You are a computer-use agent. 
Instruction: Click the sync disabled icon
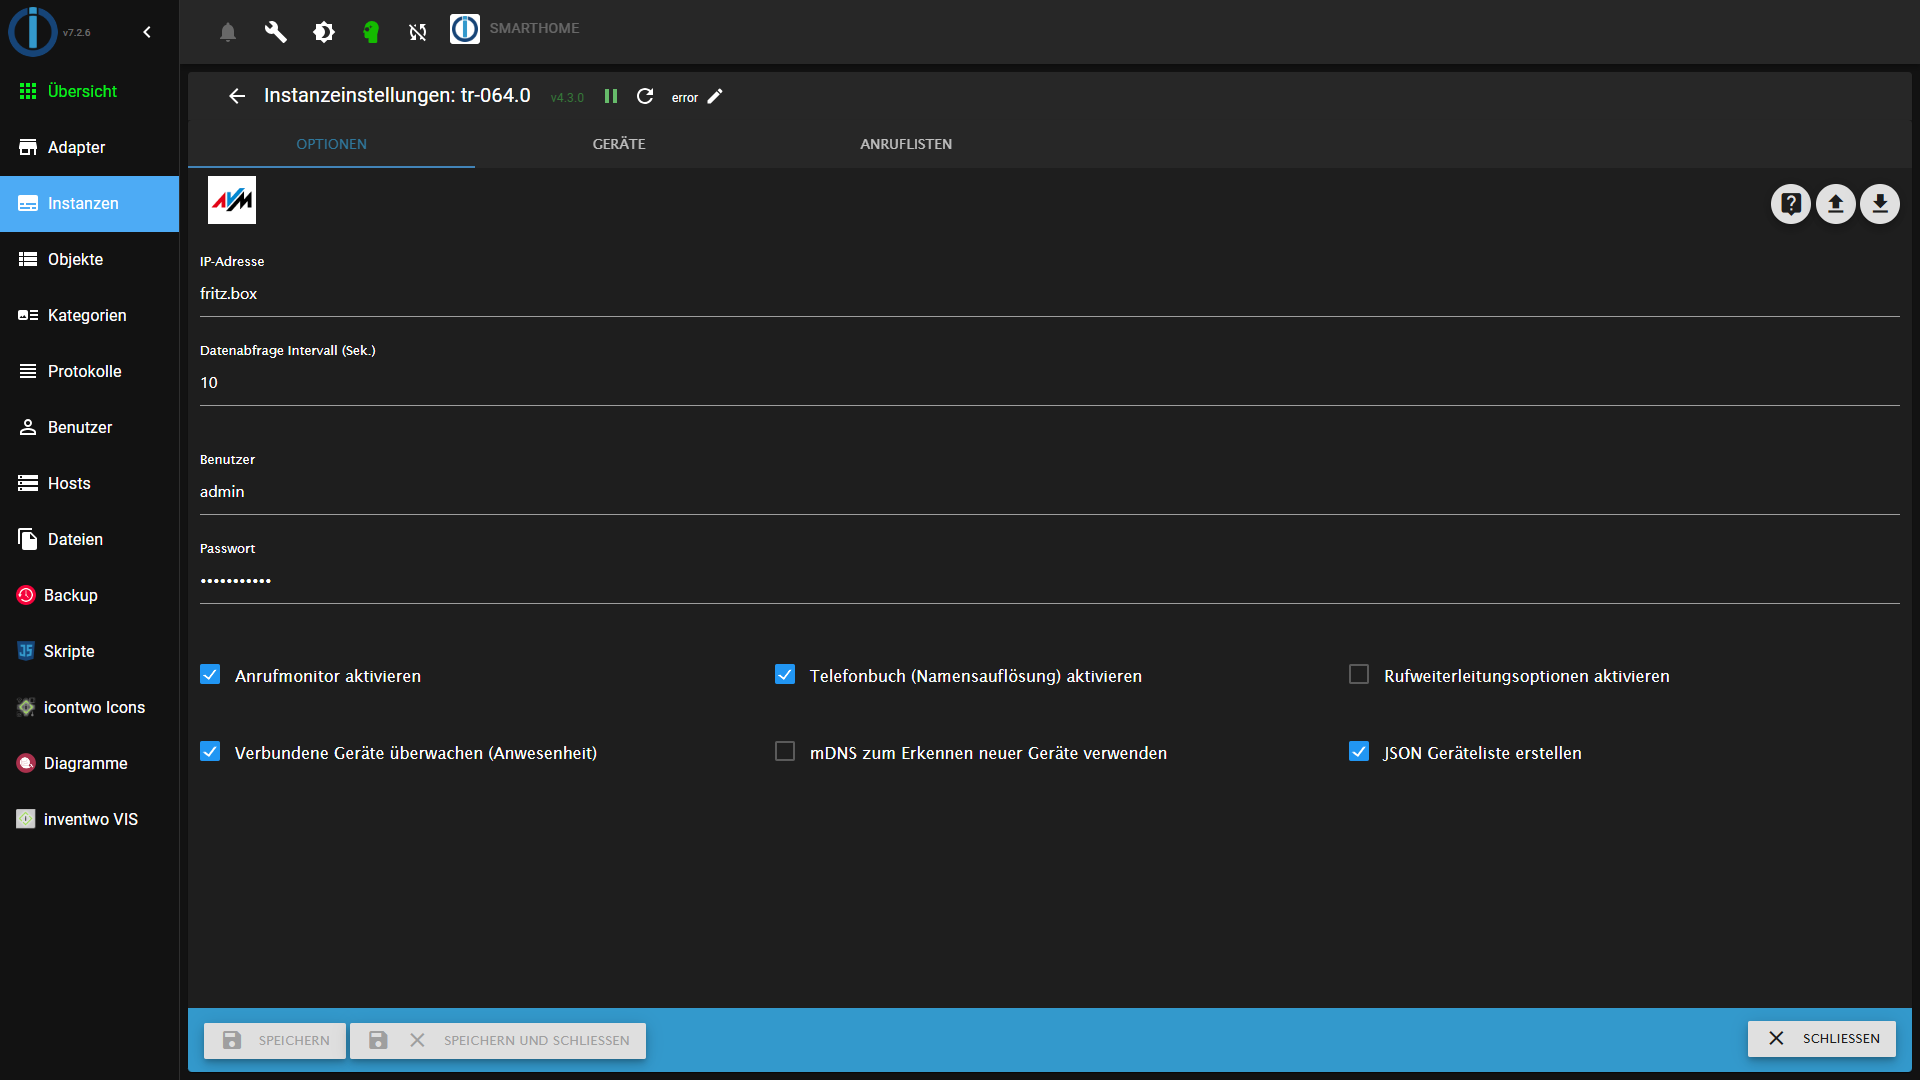(418, 32)
